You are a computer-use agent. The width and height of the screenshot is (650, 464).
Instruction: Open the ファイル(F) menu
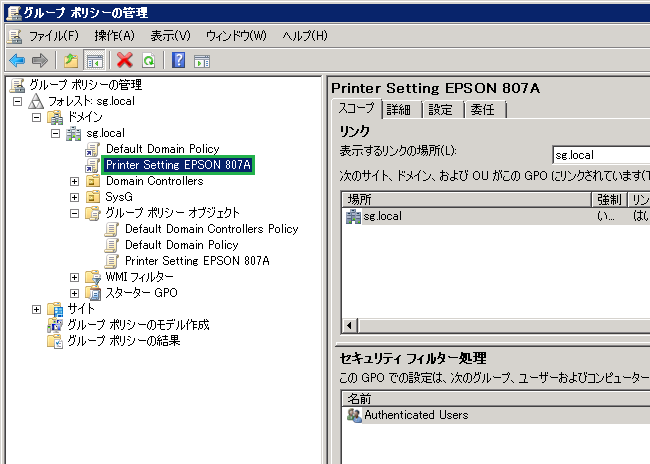click(53, 36)
